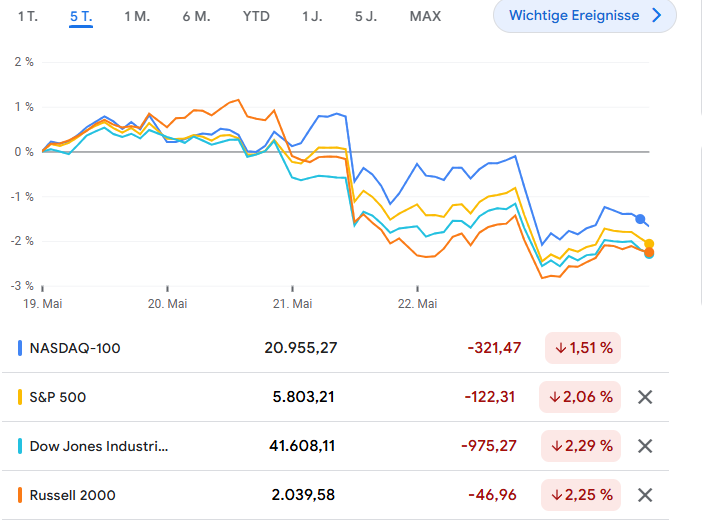Switch to the MAX time range
Screen dimensions: 702x523
[x=425, y=16]
